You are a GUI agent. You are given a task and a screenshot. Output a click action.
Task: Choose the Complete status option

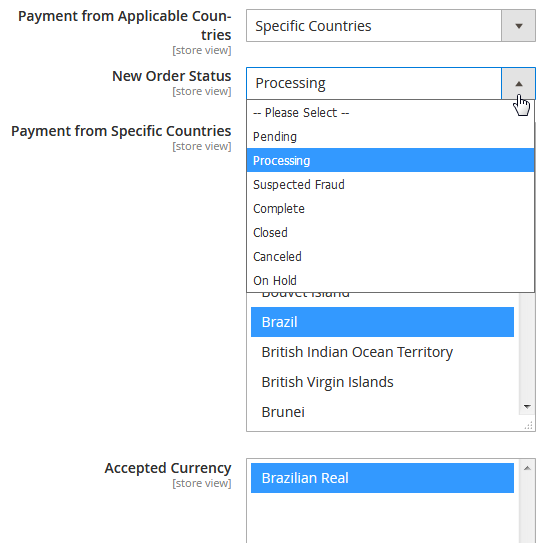[x=390, y=208]
